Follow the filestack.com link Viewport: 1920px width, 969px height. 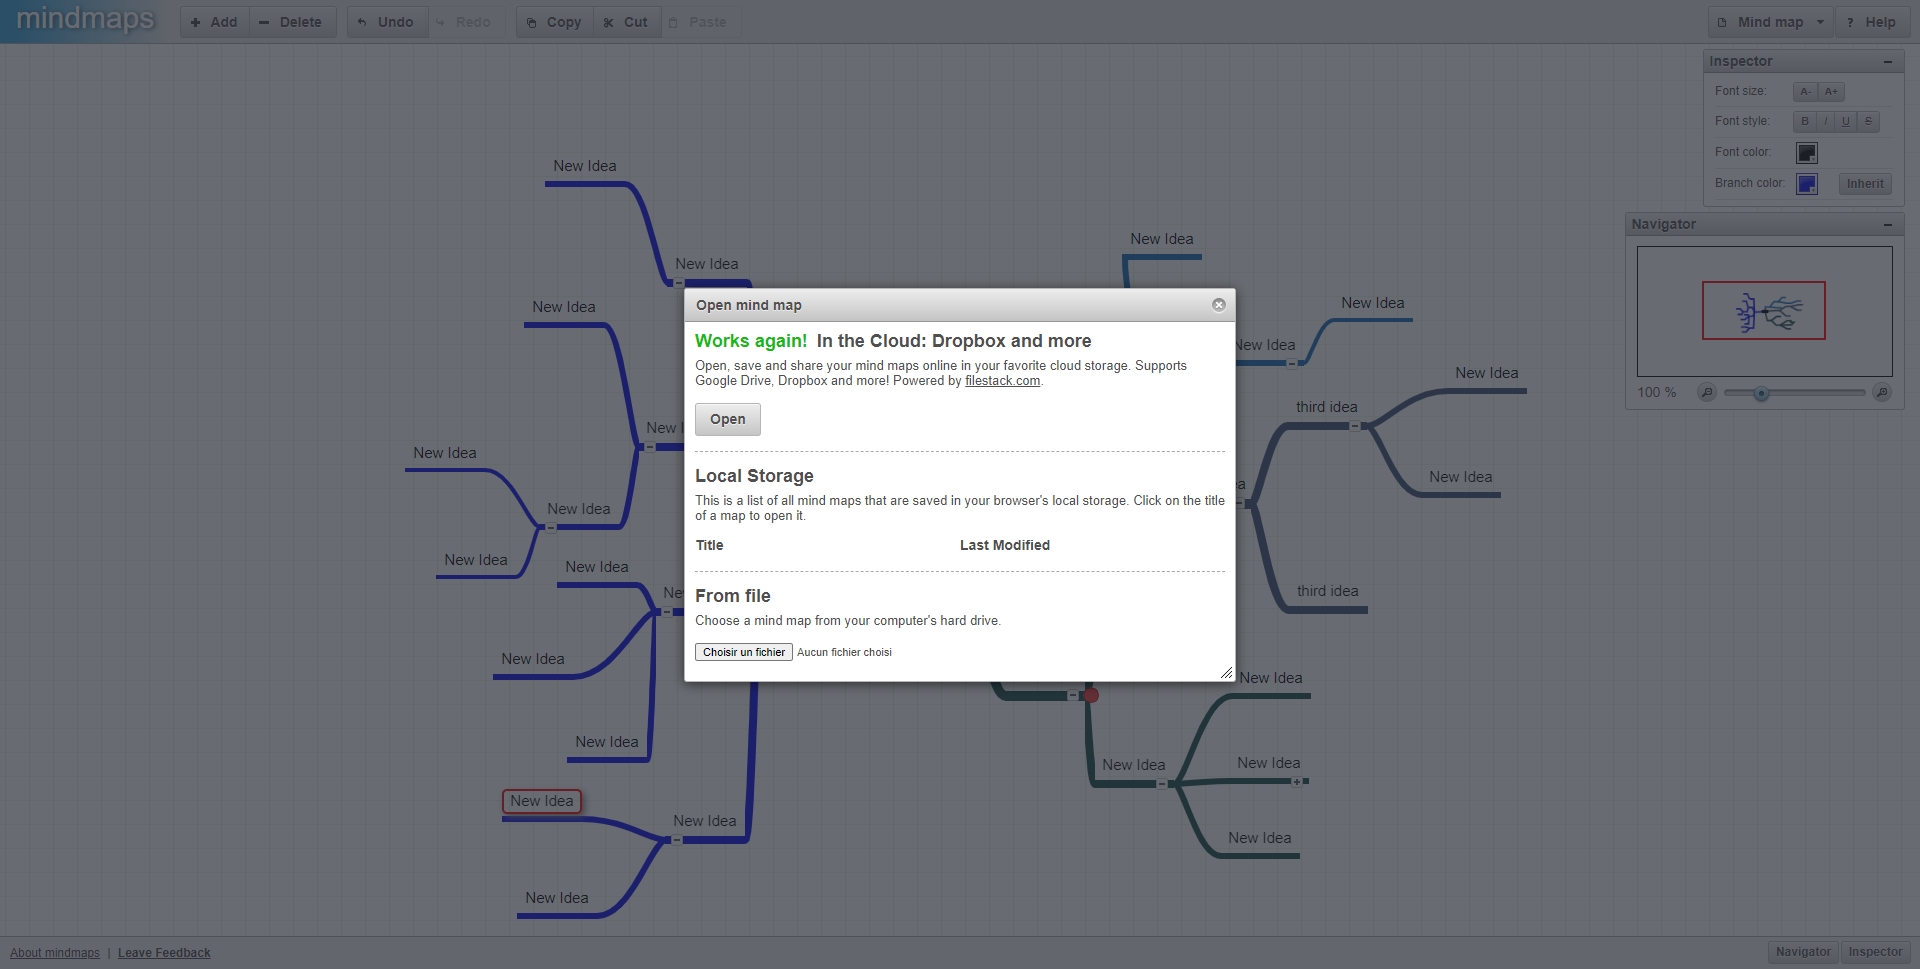1002,381
